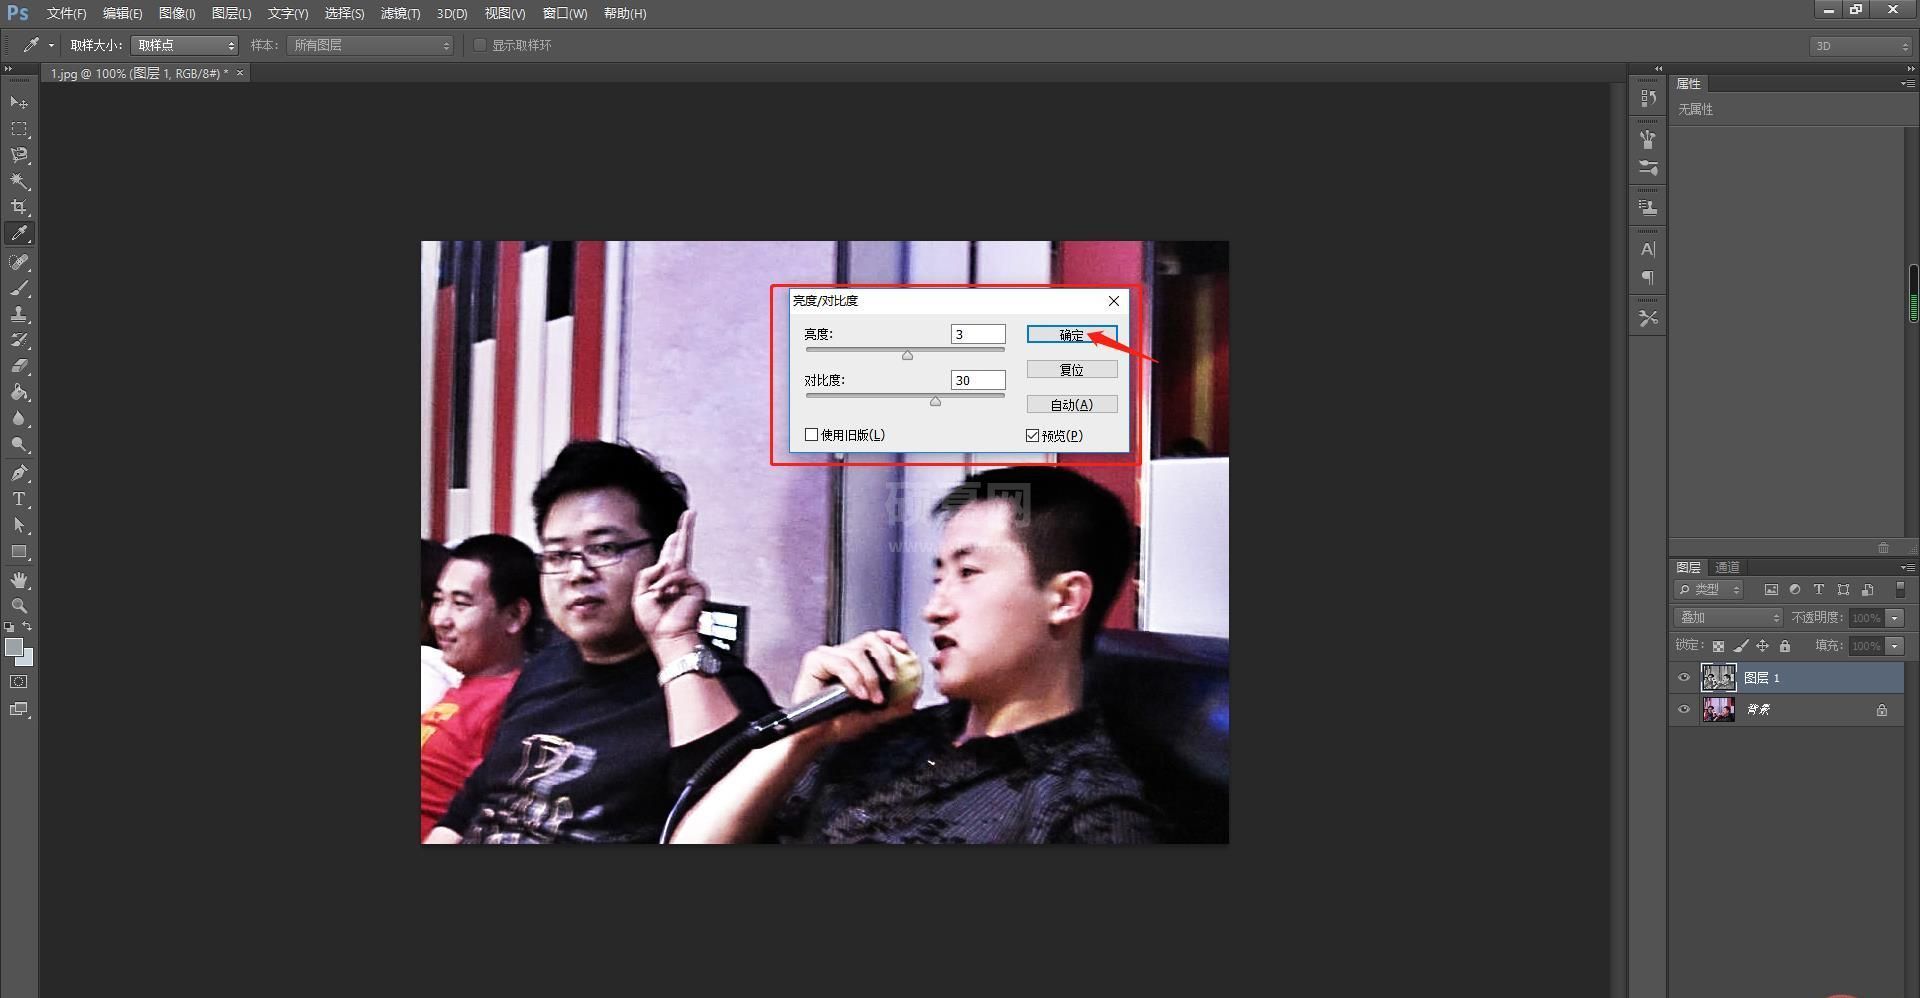This screenshot has height=998, width=1920.
Task: Open the 不透明度 dropdown arrow
Action: click(x=1894, y=618)
